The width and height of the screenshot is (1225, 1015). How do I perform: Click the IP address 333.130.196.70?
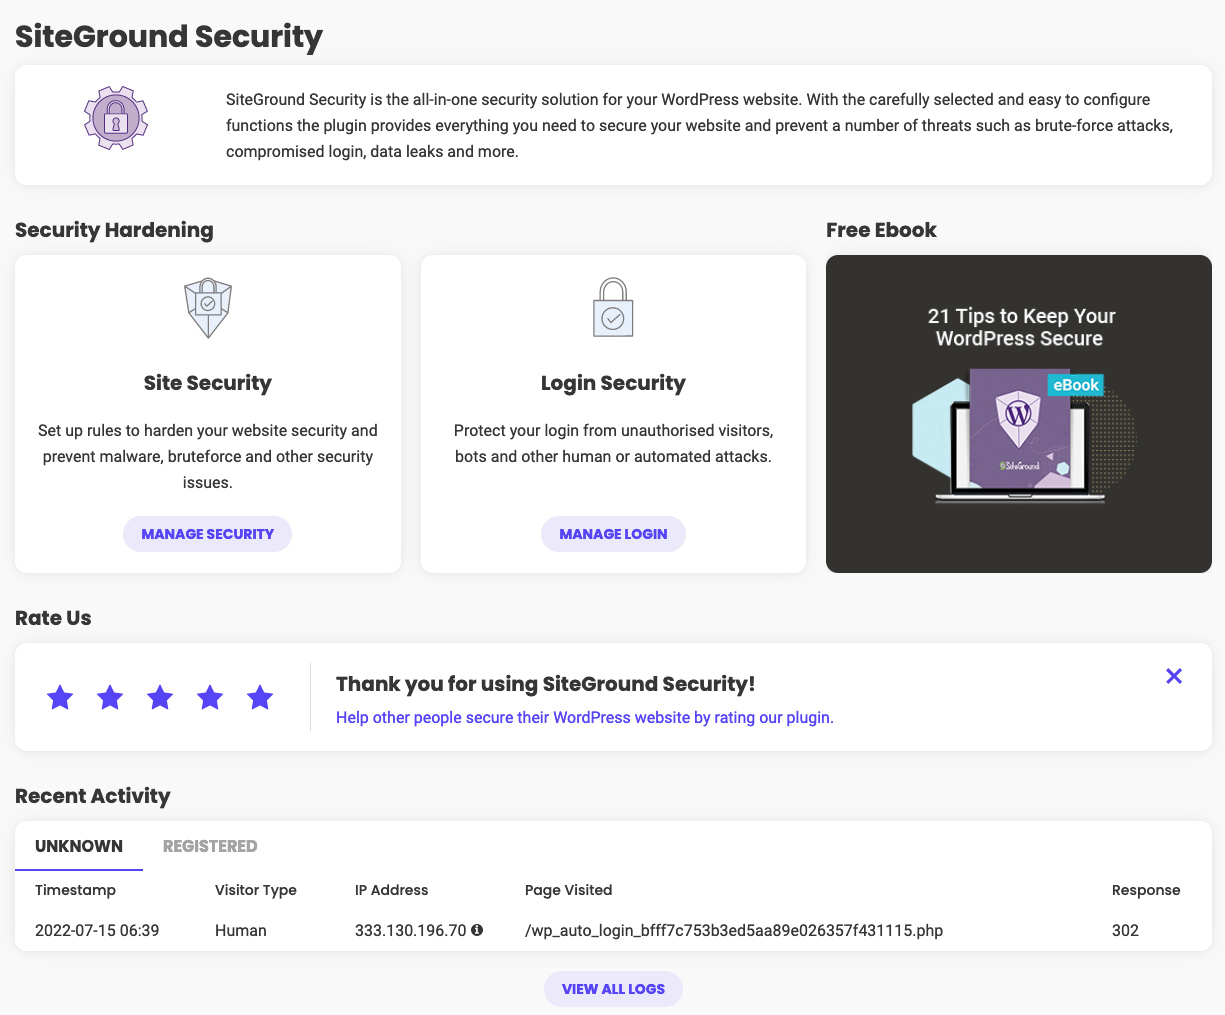point(410,930)
